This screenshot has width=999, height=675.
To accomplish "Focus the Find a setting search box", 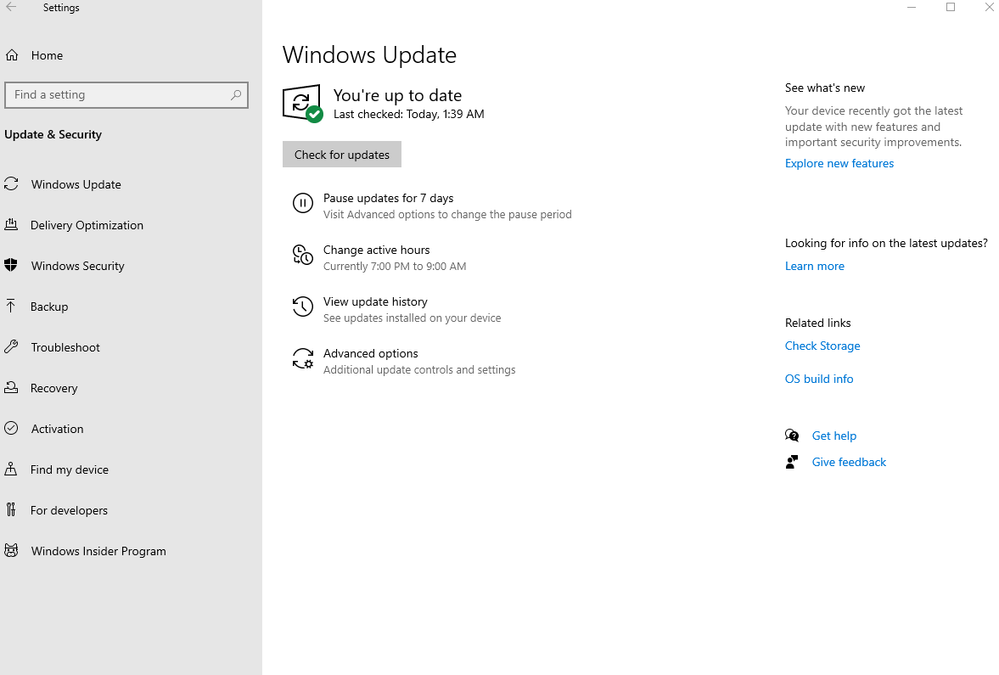I will point(126,95).
